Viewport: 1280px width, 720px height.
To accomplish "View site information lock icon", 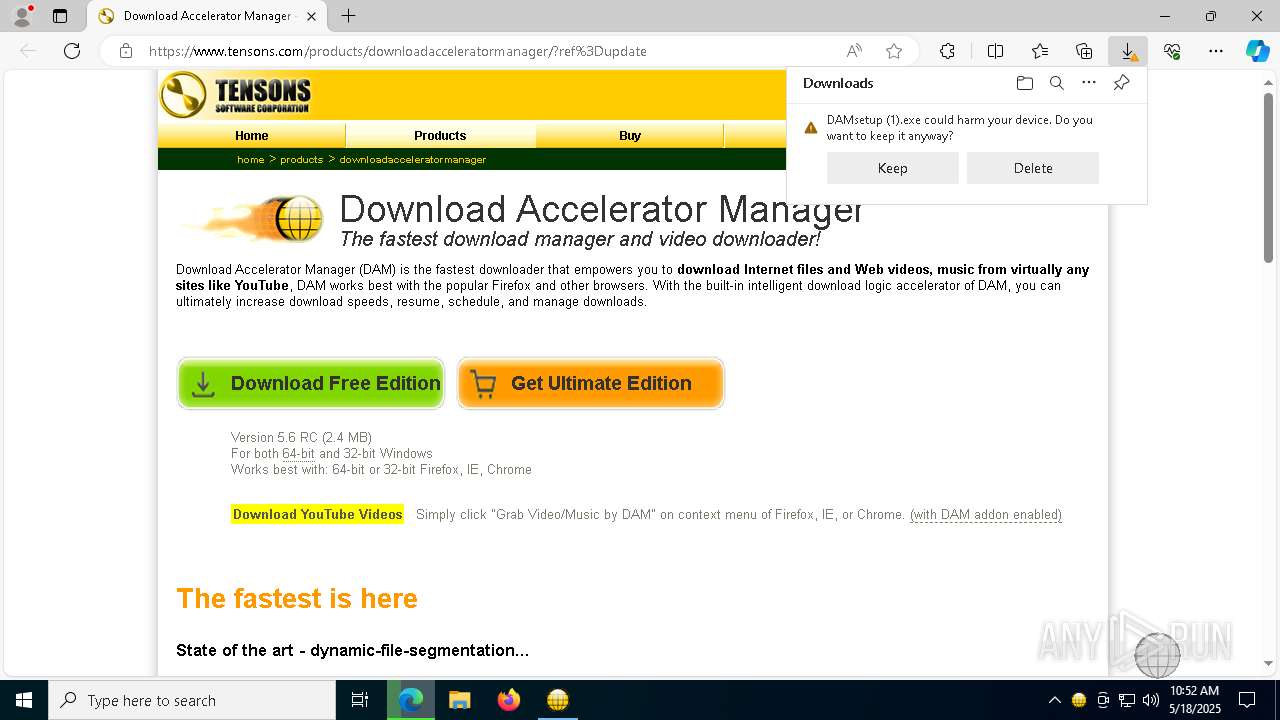I will [x=125, y=51].
